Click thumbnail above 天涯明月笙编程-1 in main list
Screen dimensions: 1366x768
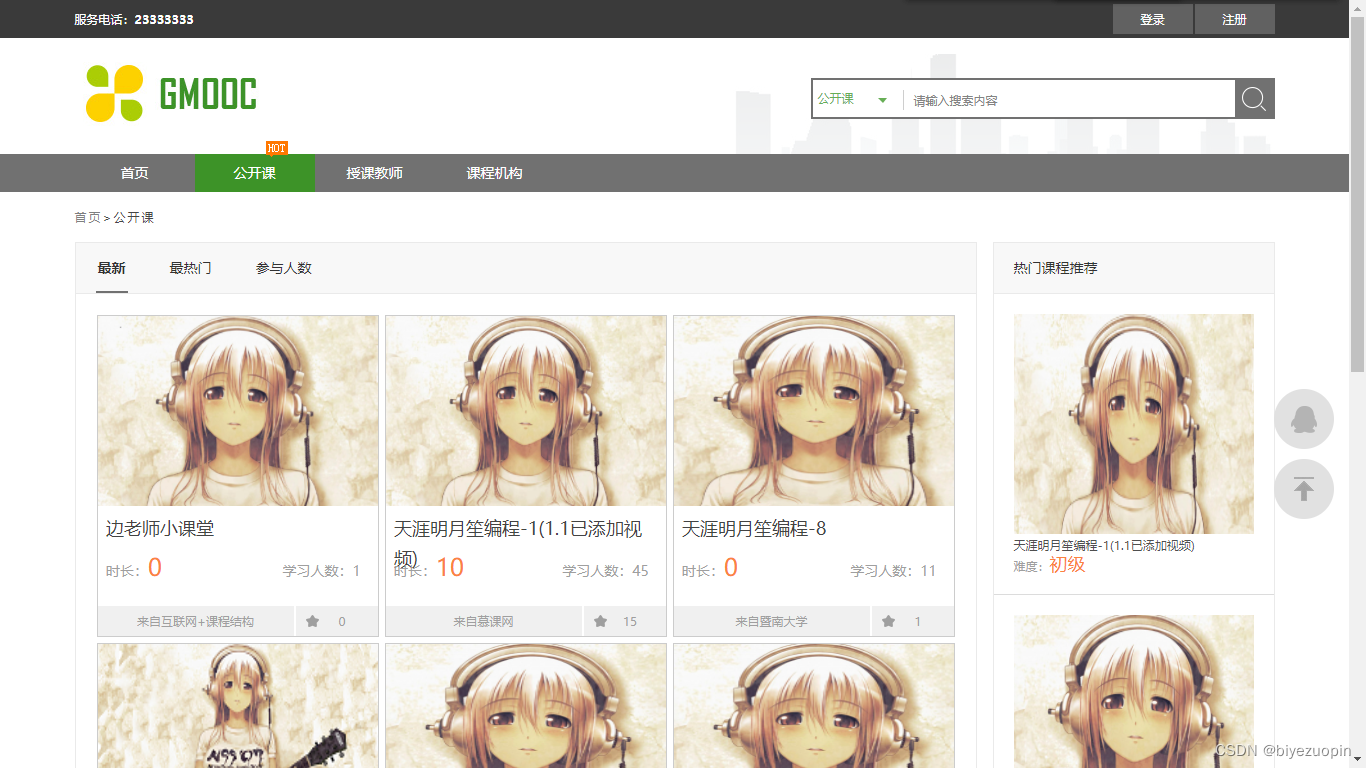[526, 411]
